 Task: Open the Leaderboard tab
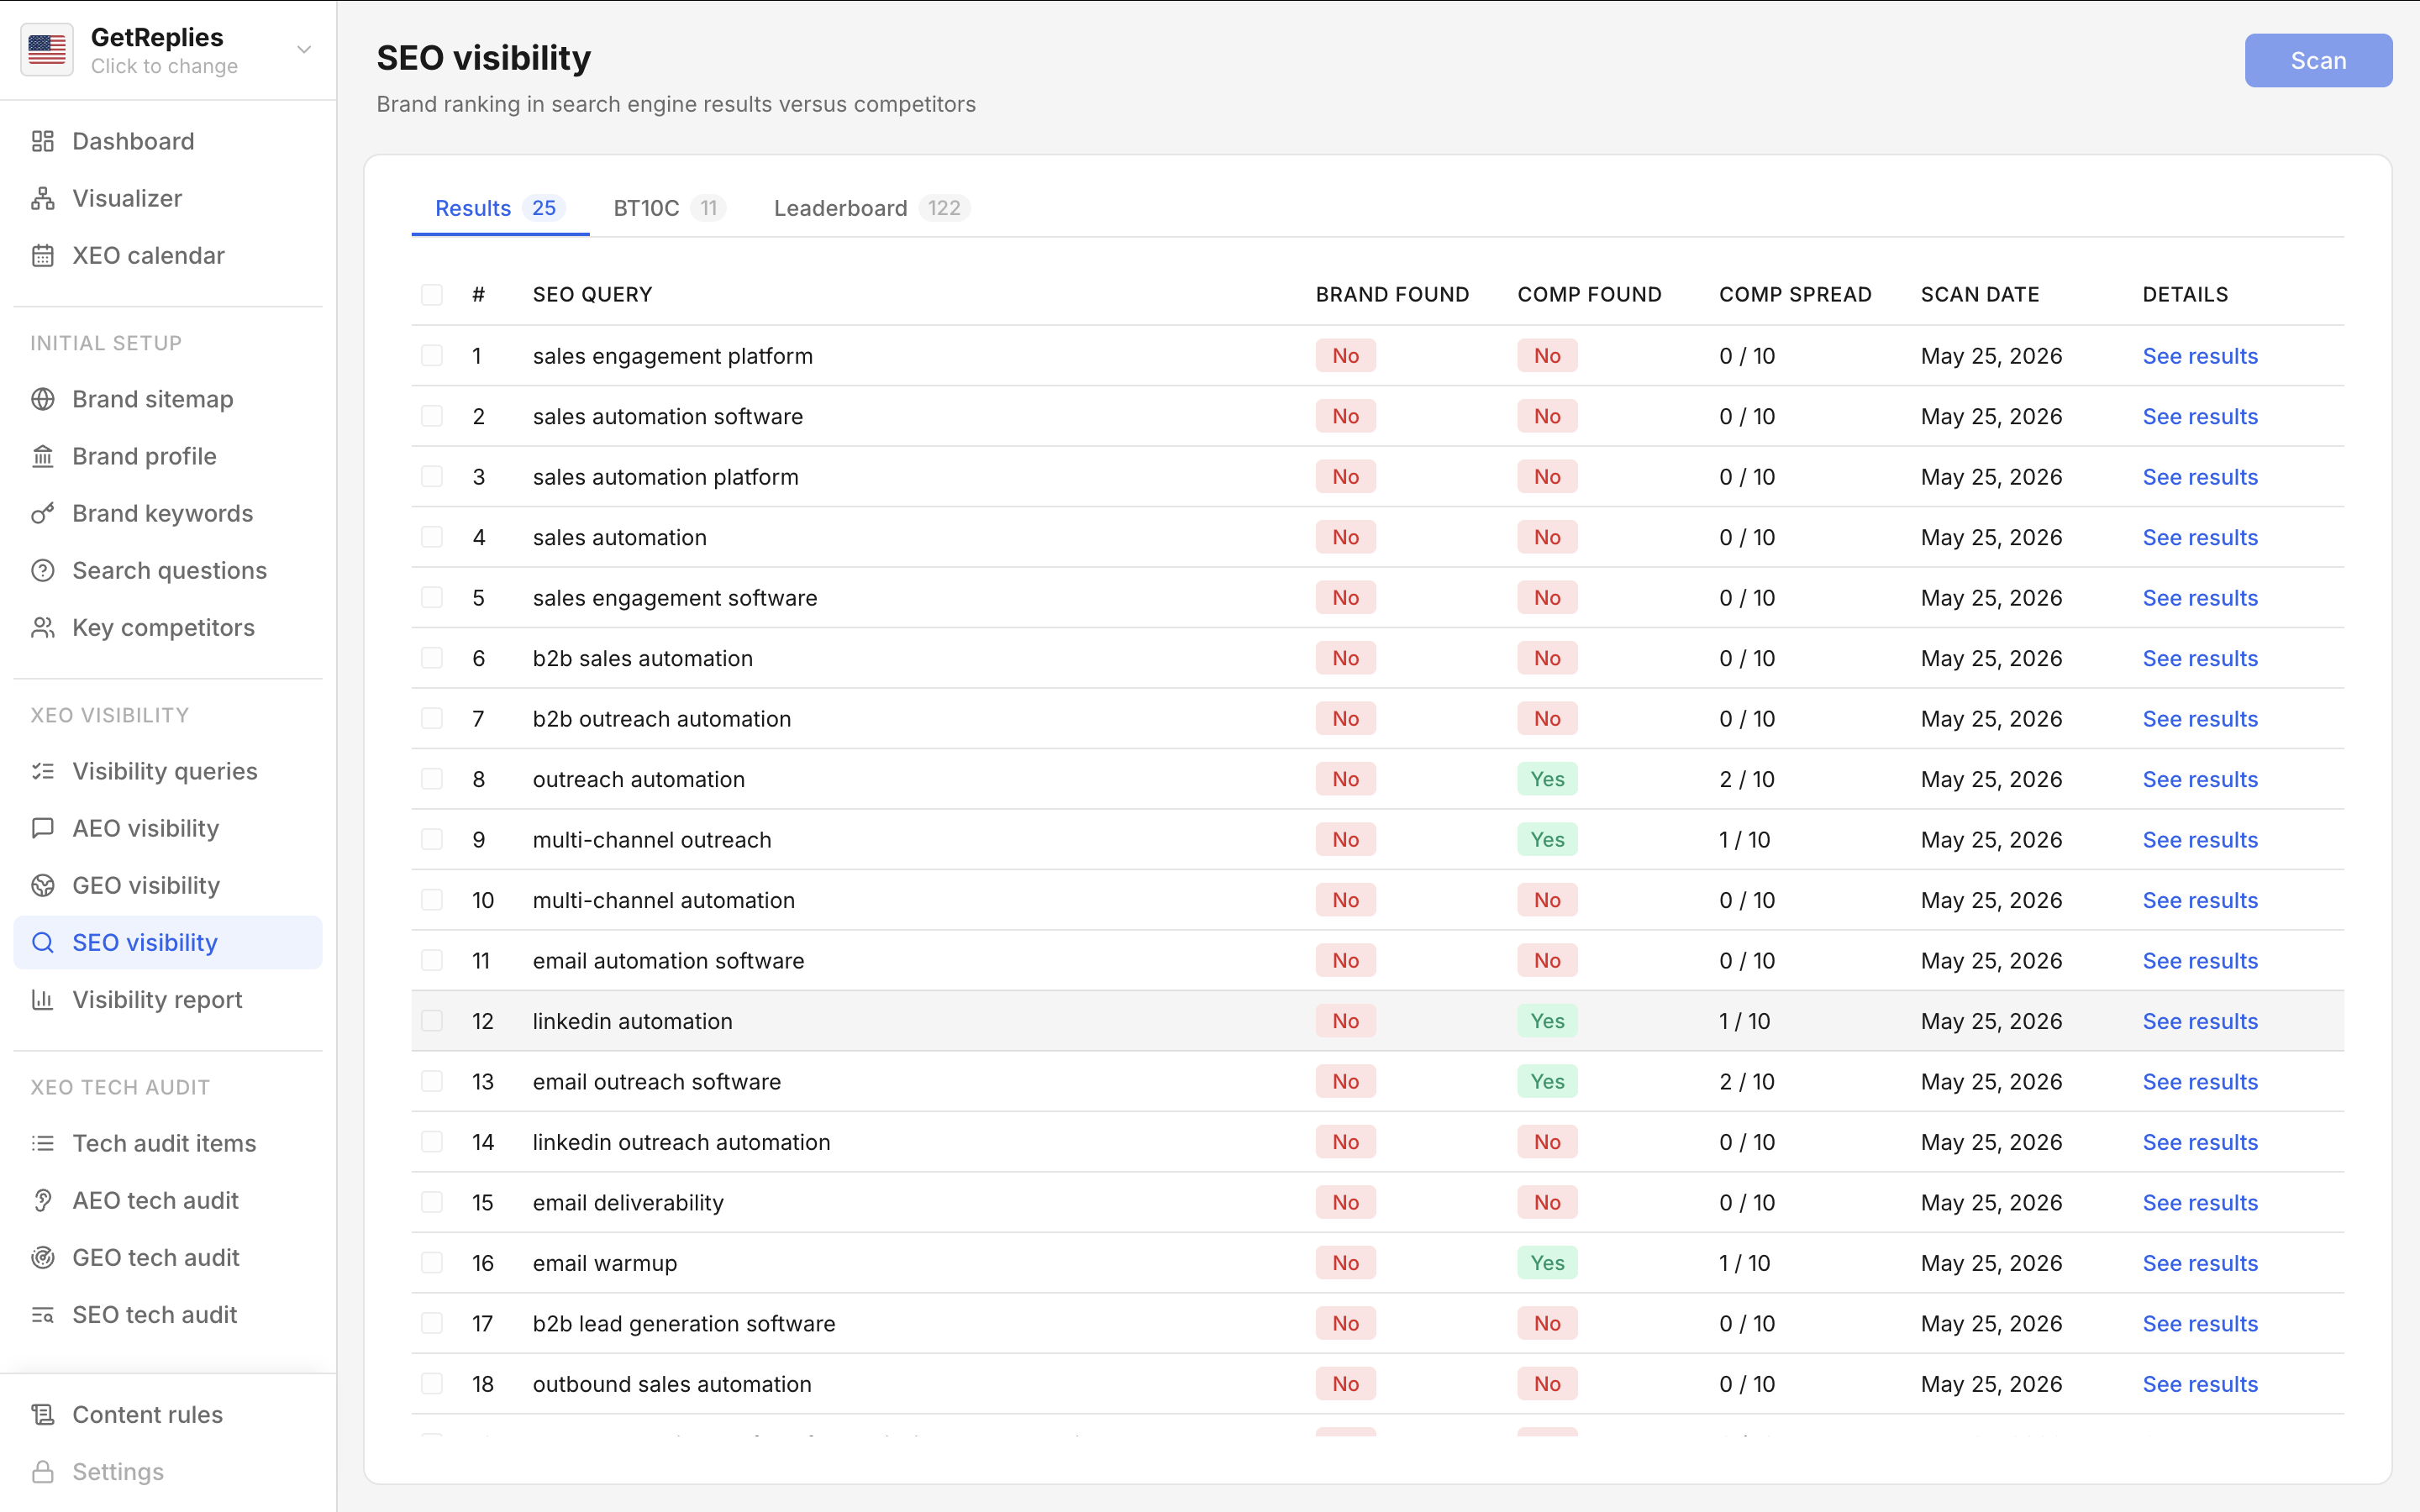pyautogui.click(x=871, y=208)
